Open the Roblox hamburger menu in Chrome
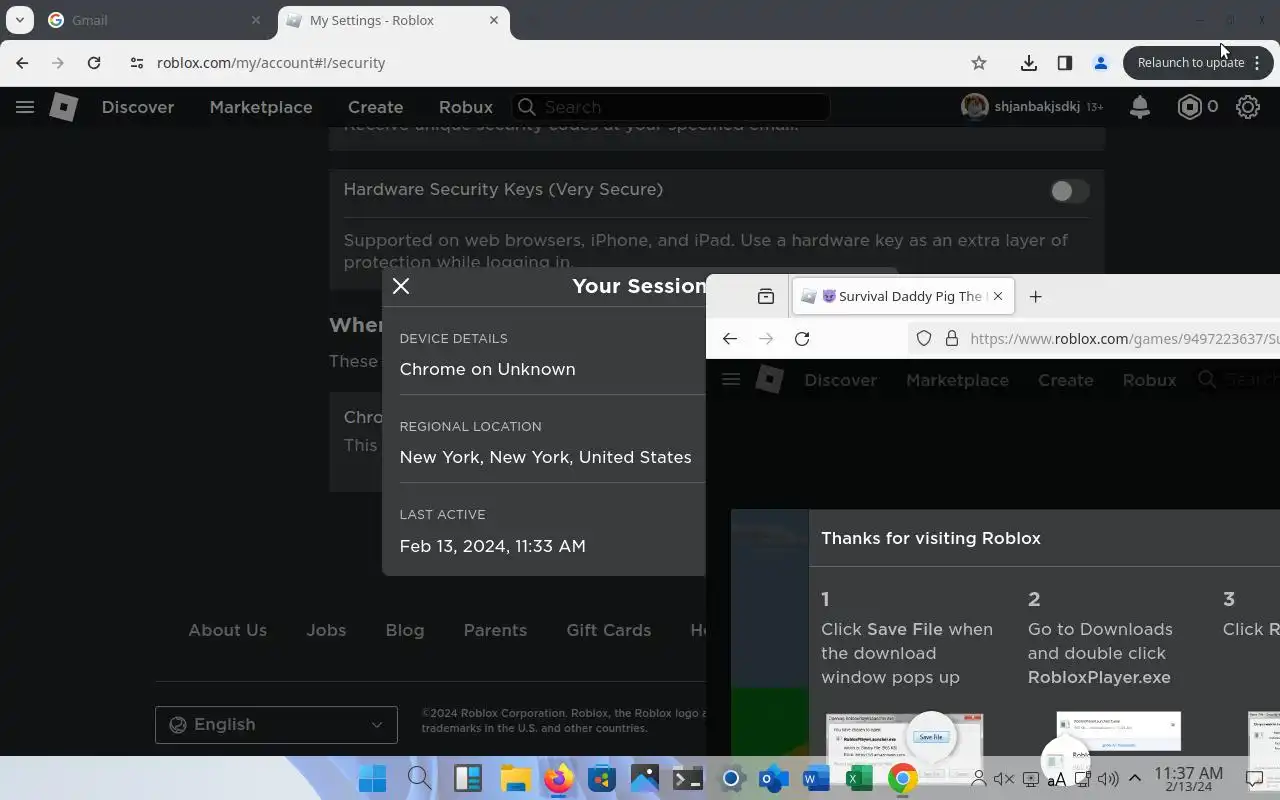The image size is (1280, 800). pyautogui.click(x=25, y=107)
